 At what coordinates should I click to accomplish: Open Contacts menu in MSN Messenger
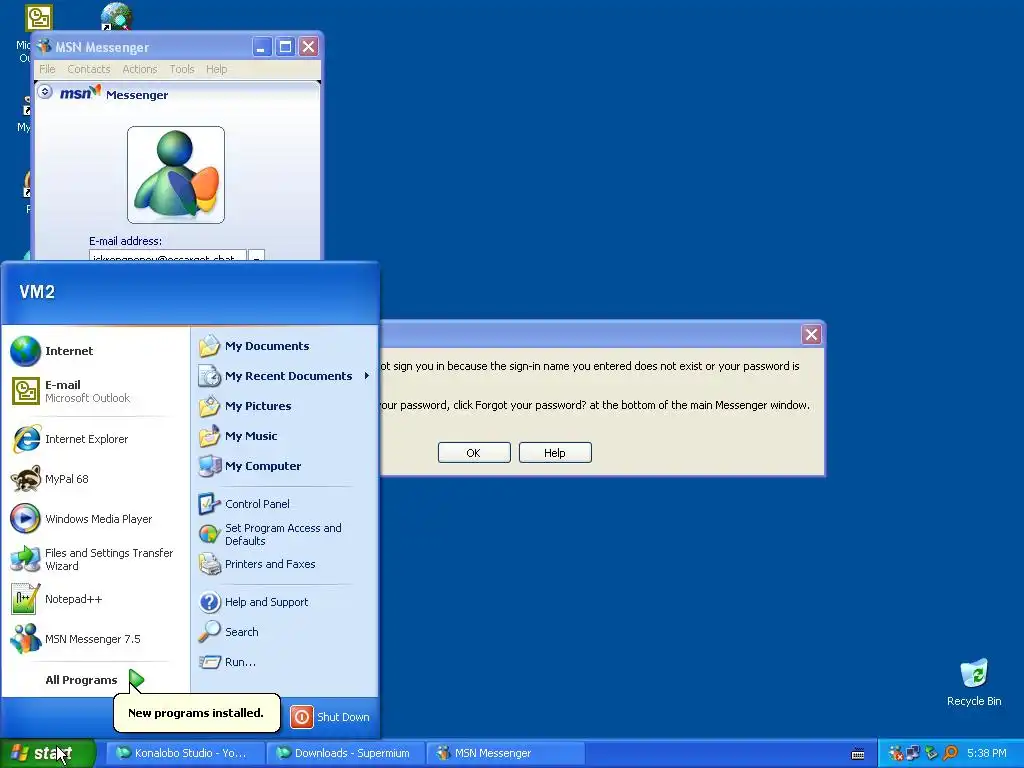pyautogui.click(x=89, y=69)
